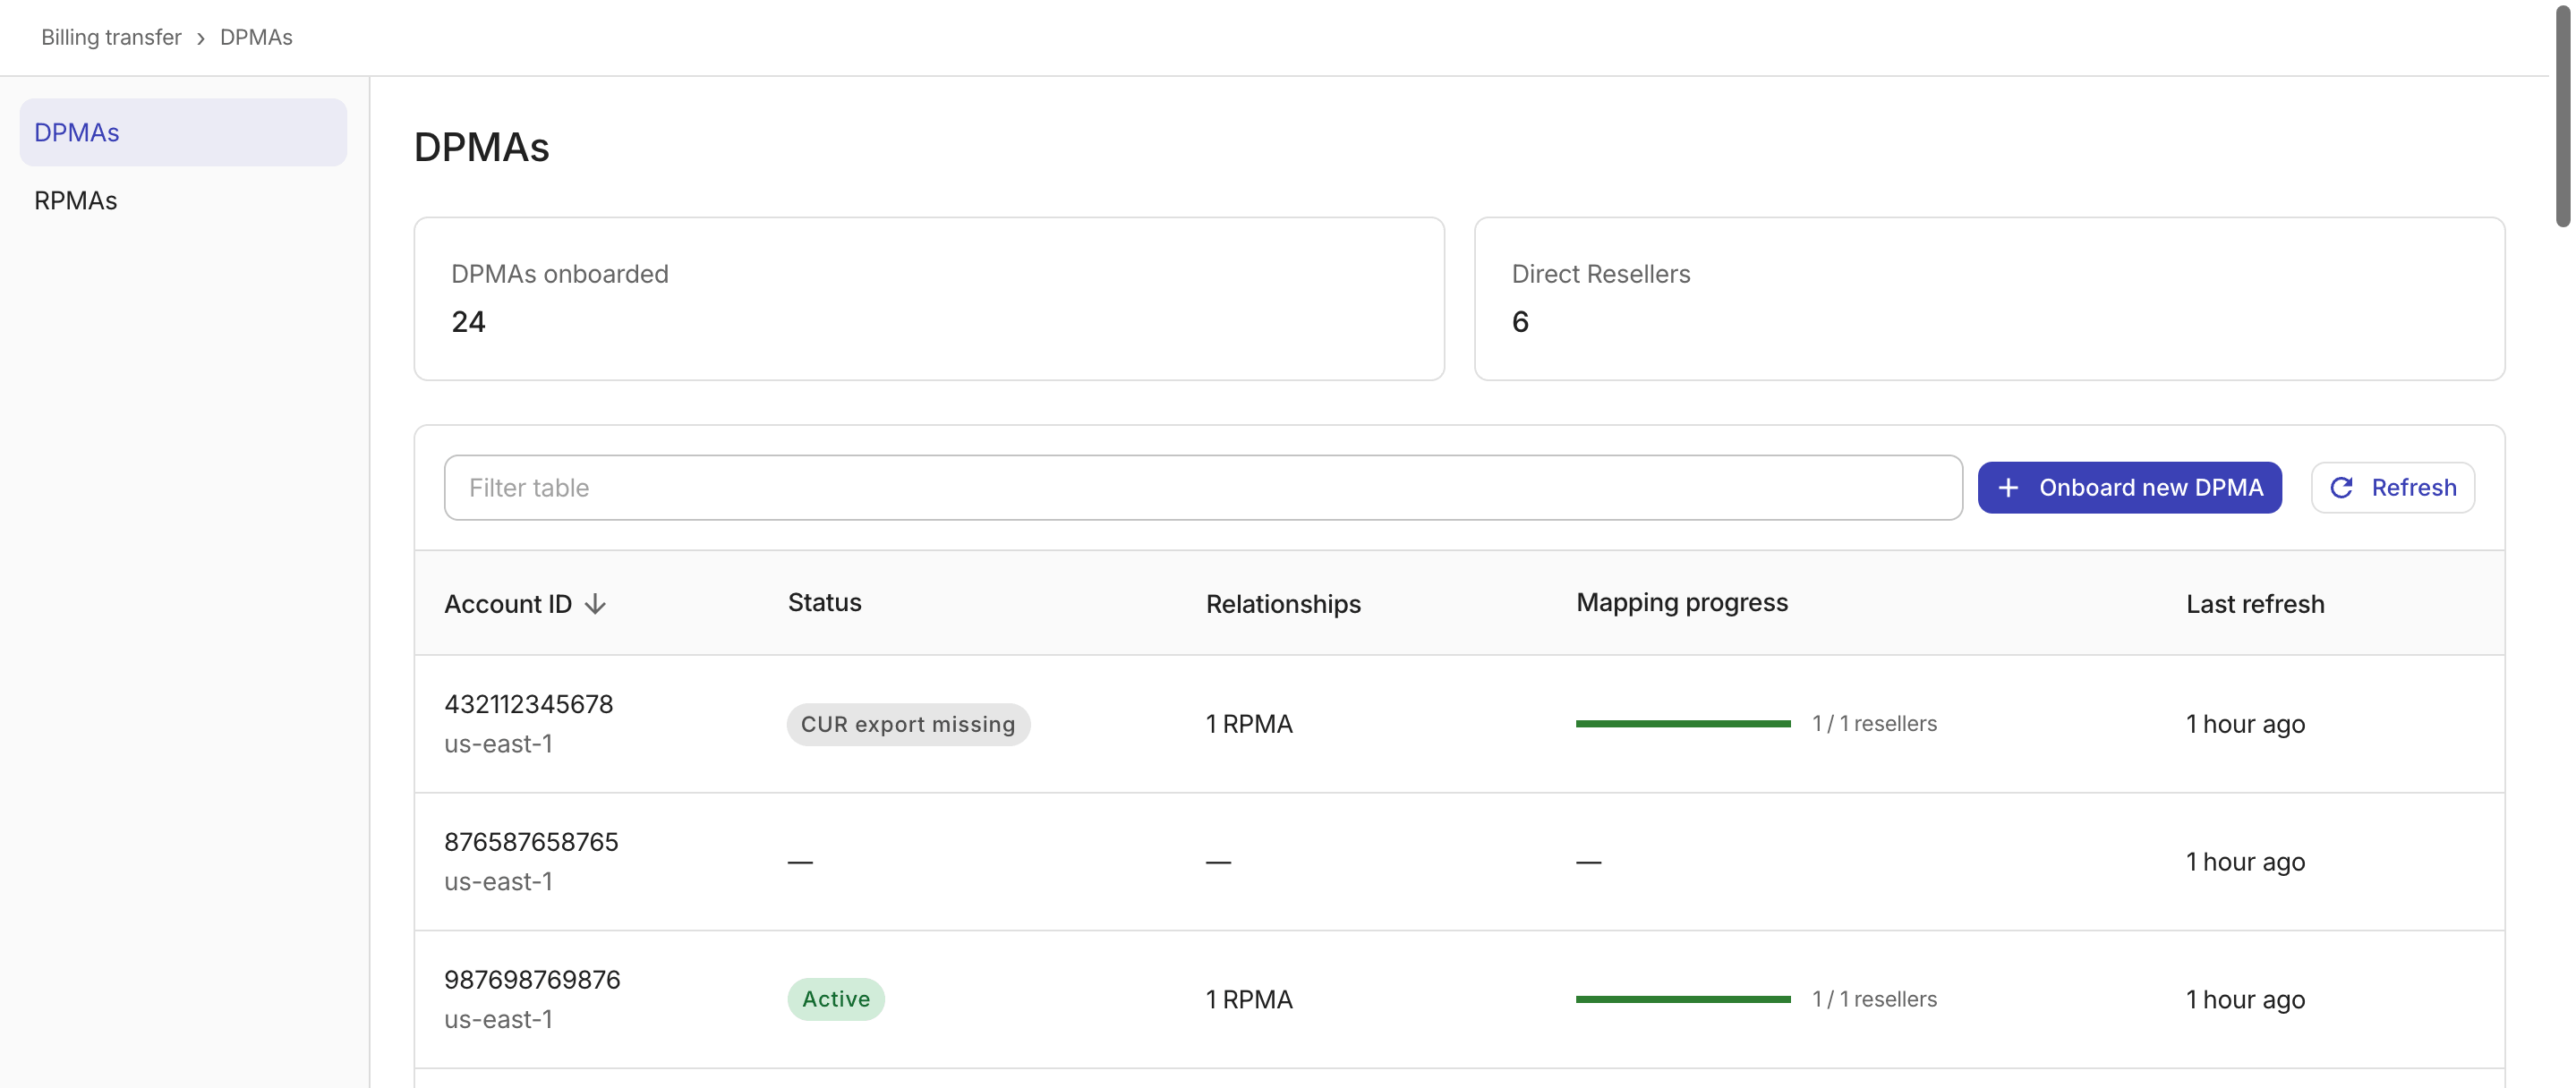Click the Last refresh column header

pos(2255,604)
